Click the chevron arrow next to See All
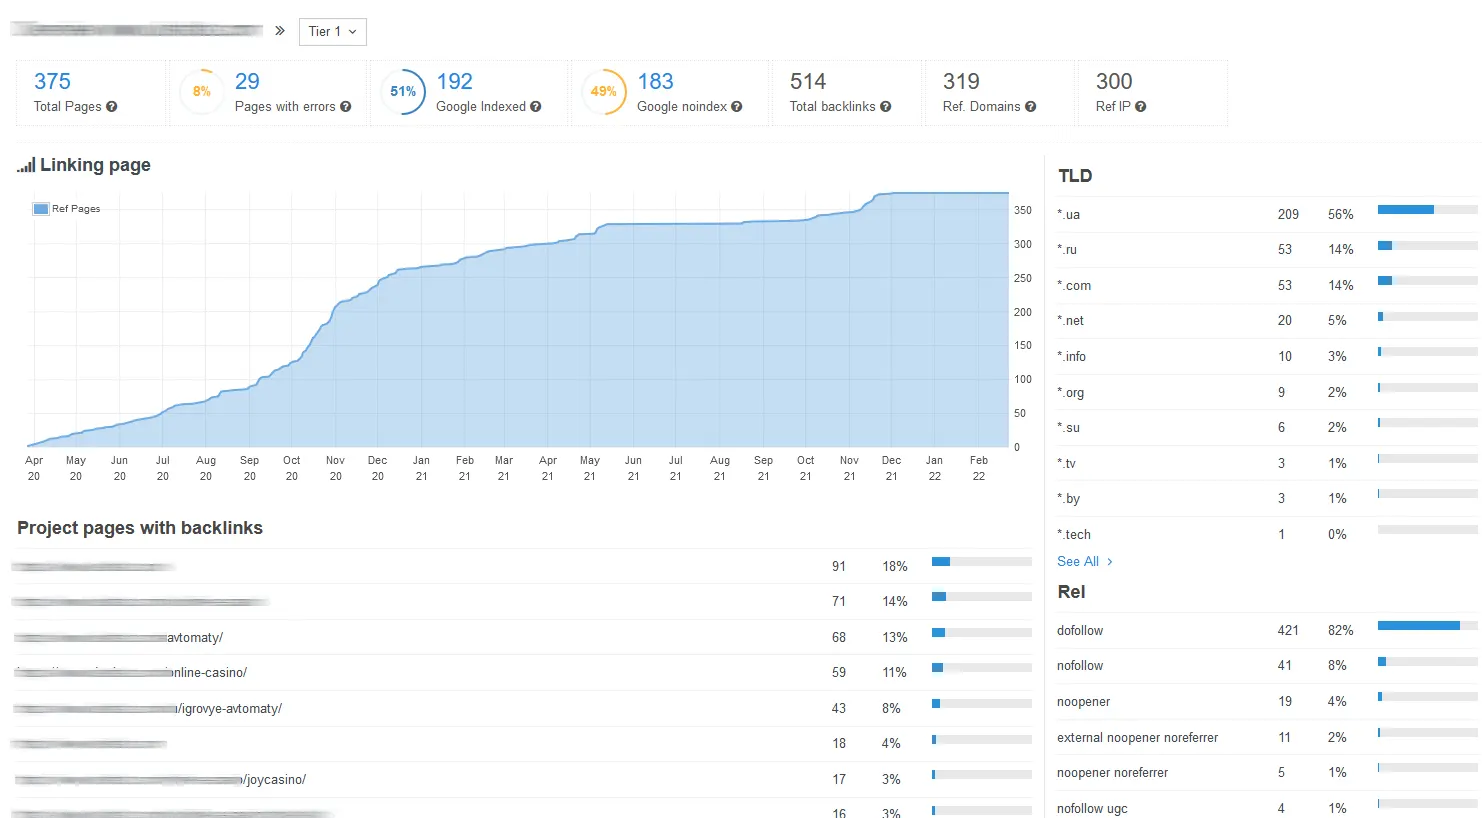The image size is (1482, 818). click(x=1110, y=562)
